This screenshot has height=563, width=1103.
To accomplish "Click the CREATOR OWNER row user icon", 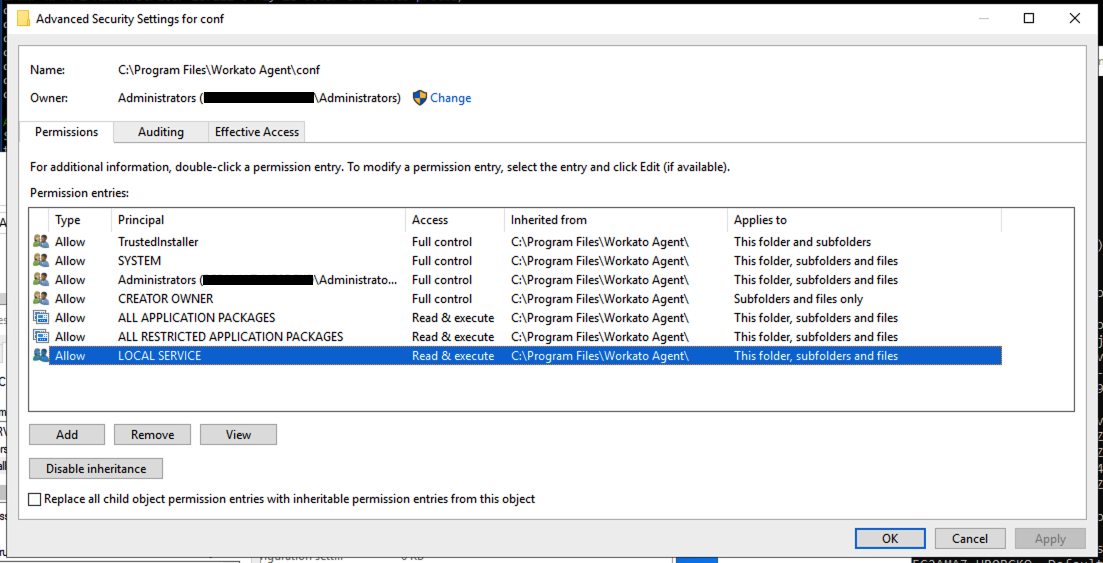I will tap(41, 298).
